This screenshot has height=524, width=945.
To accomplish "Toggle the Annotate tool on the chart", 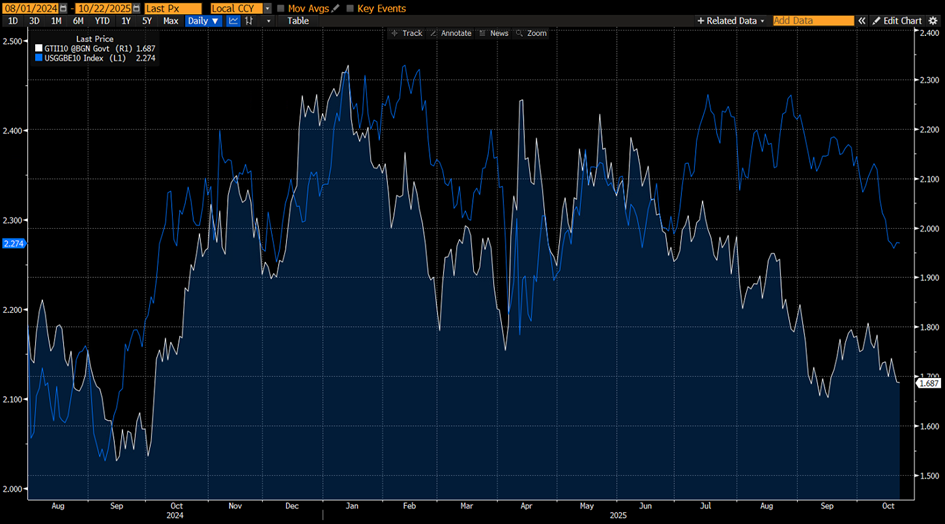I will pos(450,33).
